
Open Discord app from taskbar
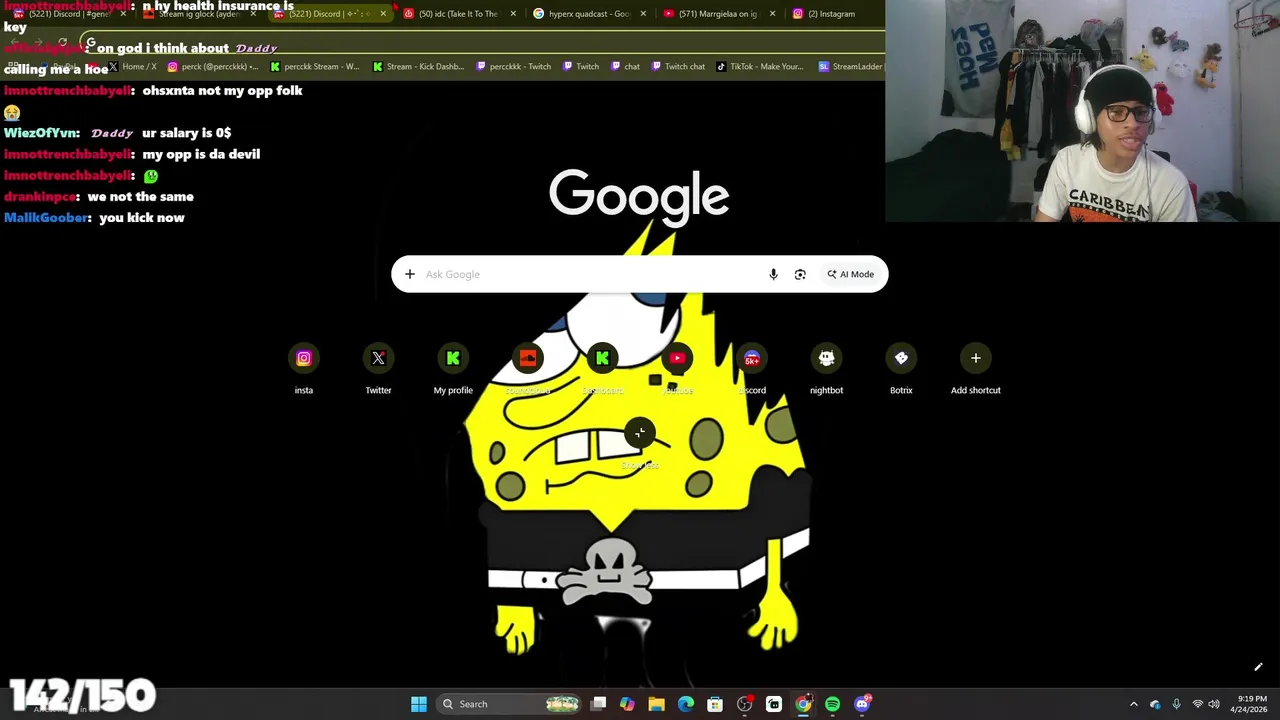pos(862,704)
